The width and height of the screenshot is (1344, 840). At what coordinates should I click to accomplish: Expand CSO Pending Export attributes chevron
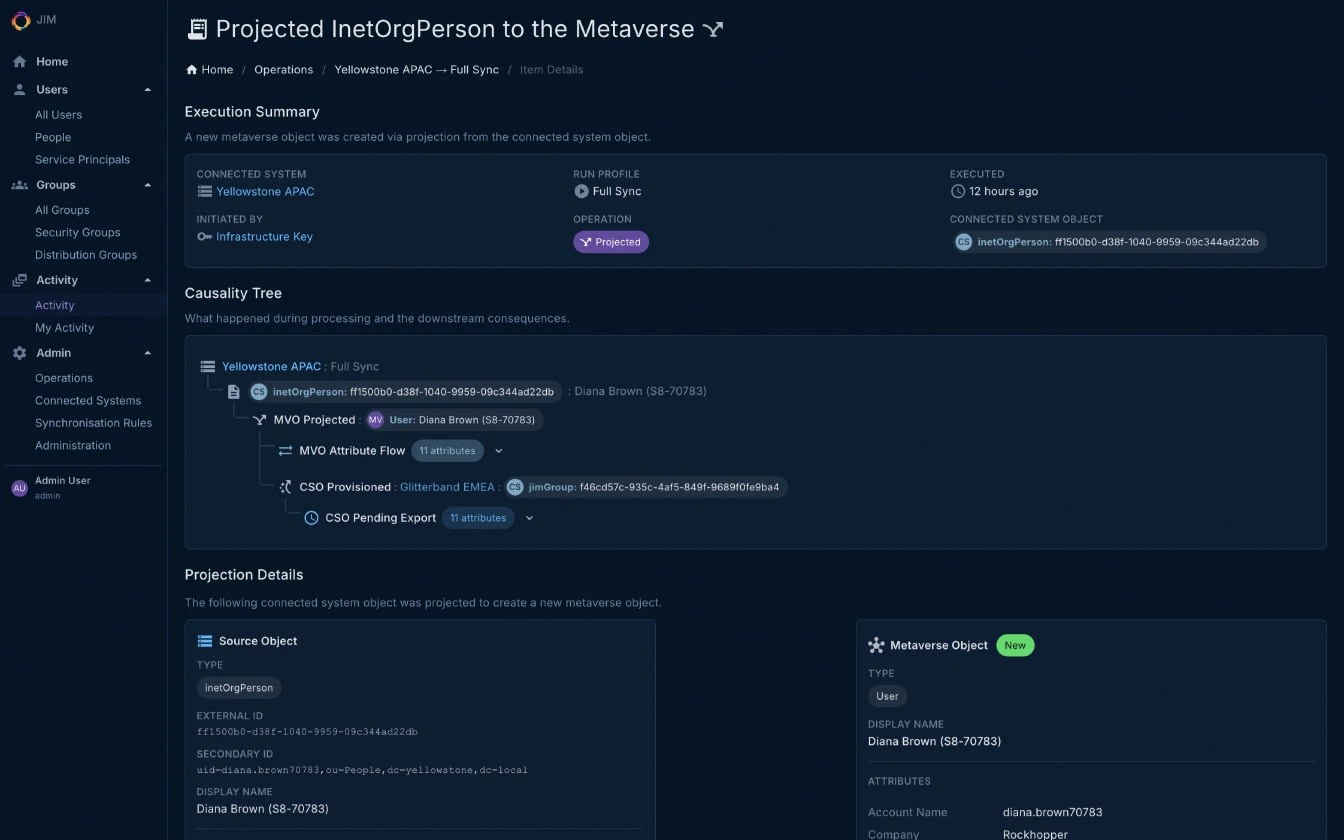coord(530,518)
